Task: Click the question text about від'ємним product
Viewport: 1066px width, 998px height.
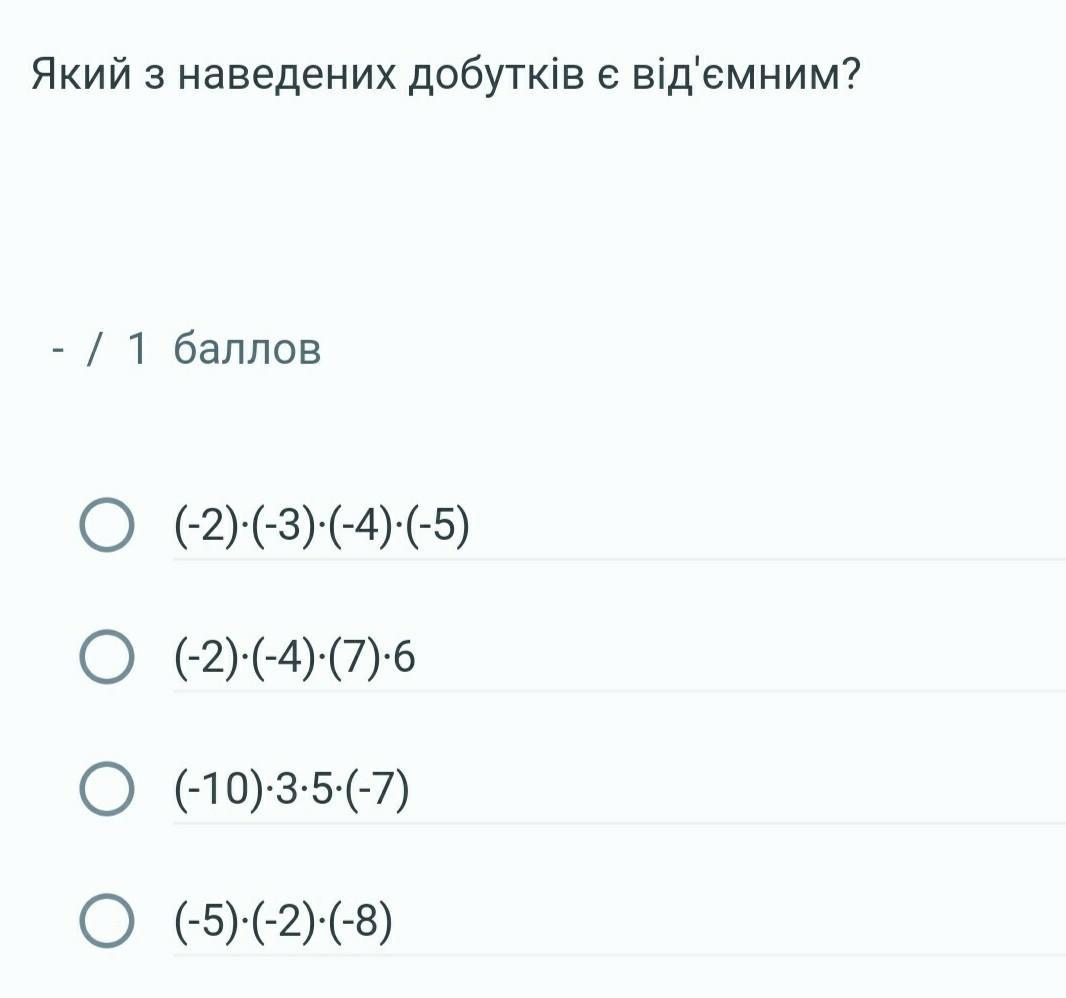Action: (x=445, y=75)
